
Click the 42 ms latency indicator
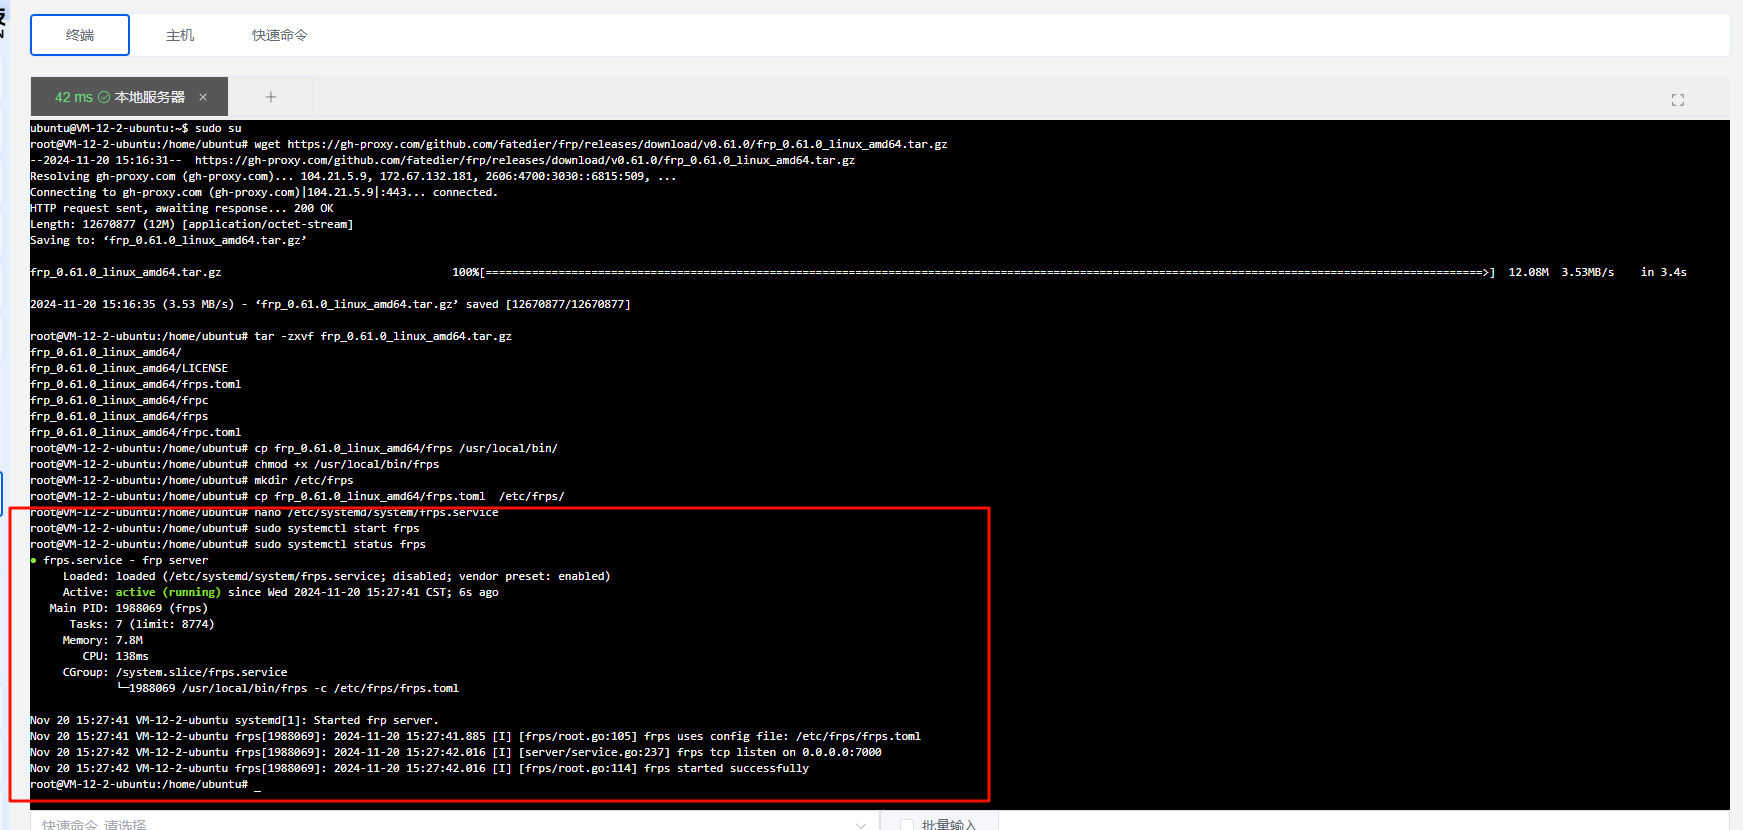tap(73, 97)
